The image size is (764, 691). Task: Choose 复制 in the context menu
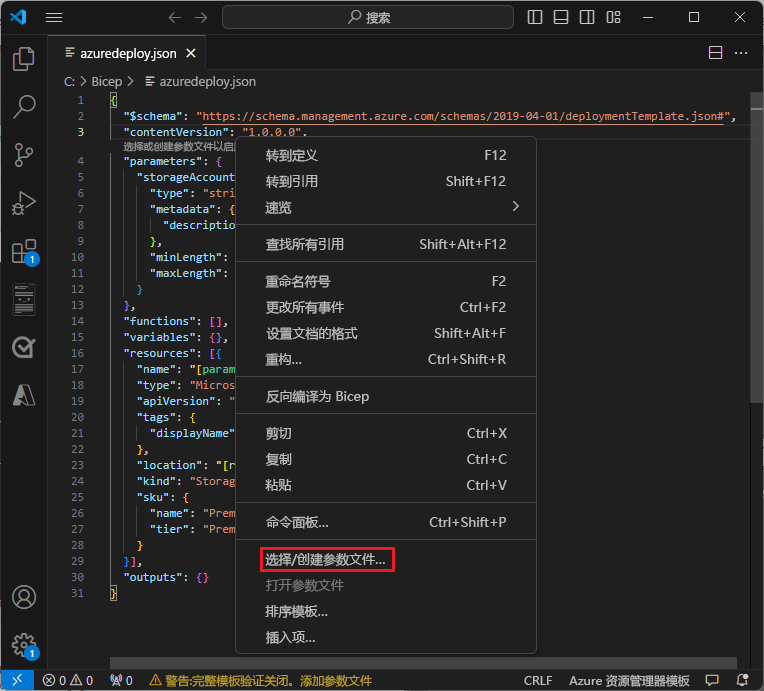click(386, 459)
